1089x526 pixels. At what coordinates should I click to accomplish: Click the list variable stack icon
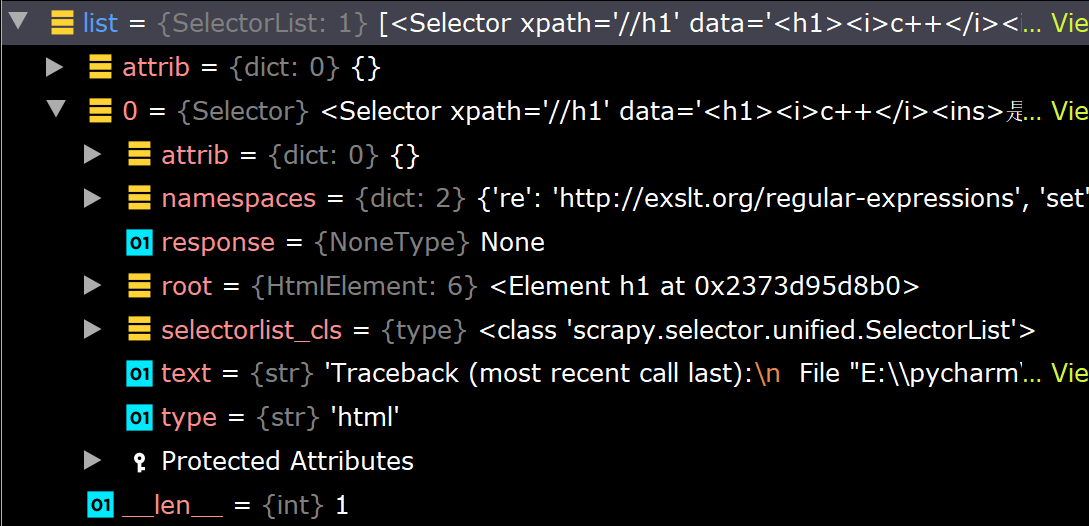tap(61, 22)
